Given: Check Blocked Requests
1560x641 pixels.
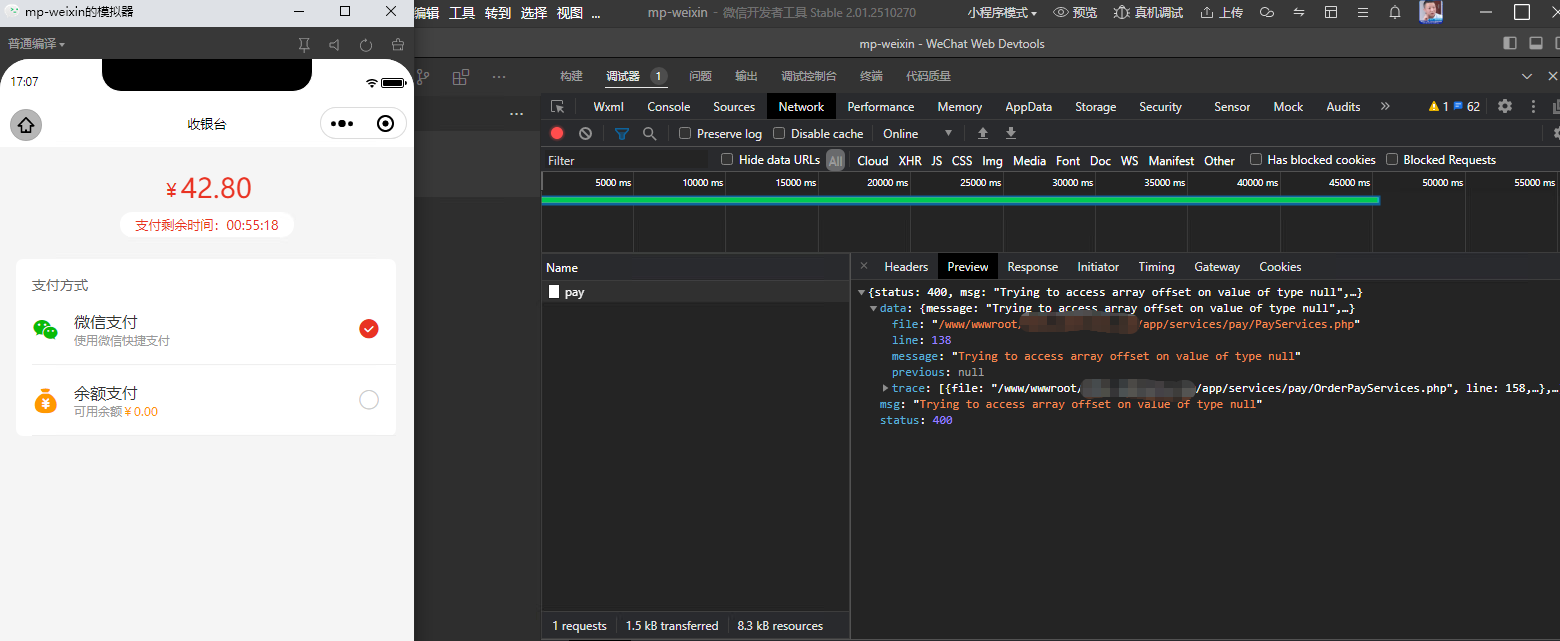Looking at the screenshot, I should [x=1392, y=159].
